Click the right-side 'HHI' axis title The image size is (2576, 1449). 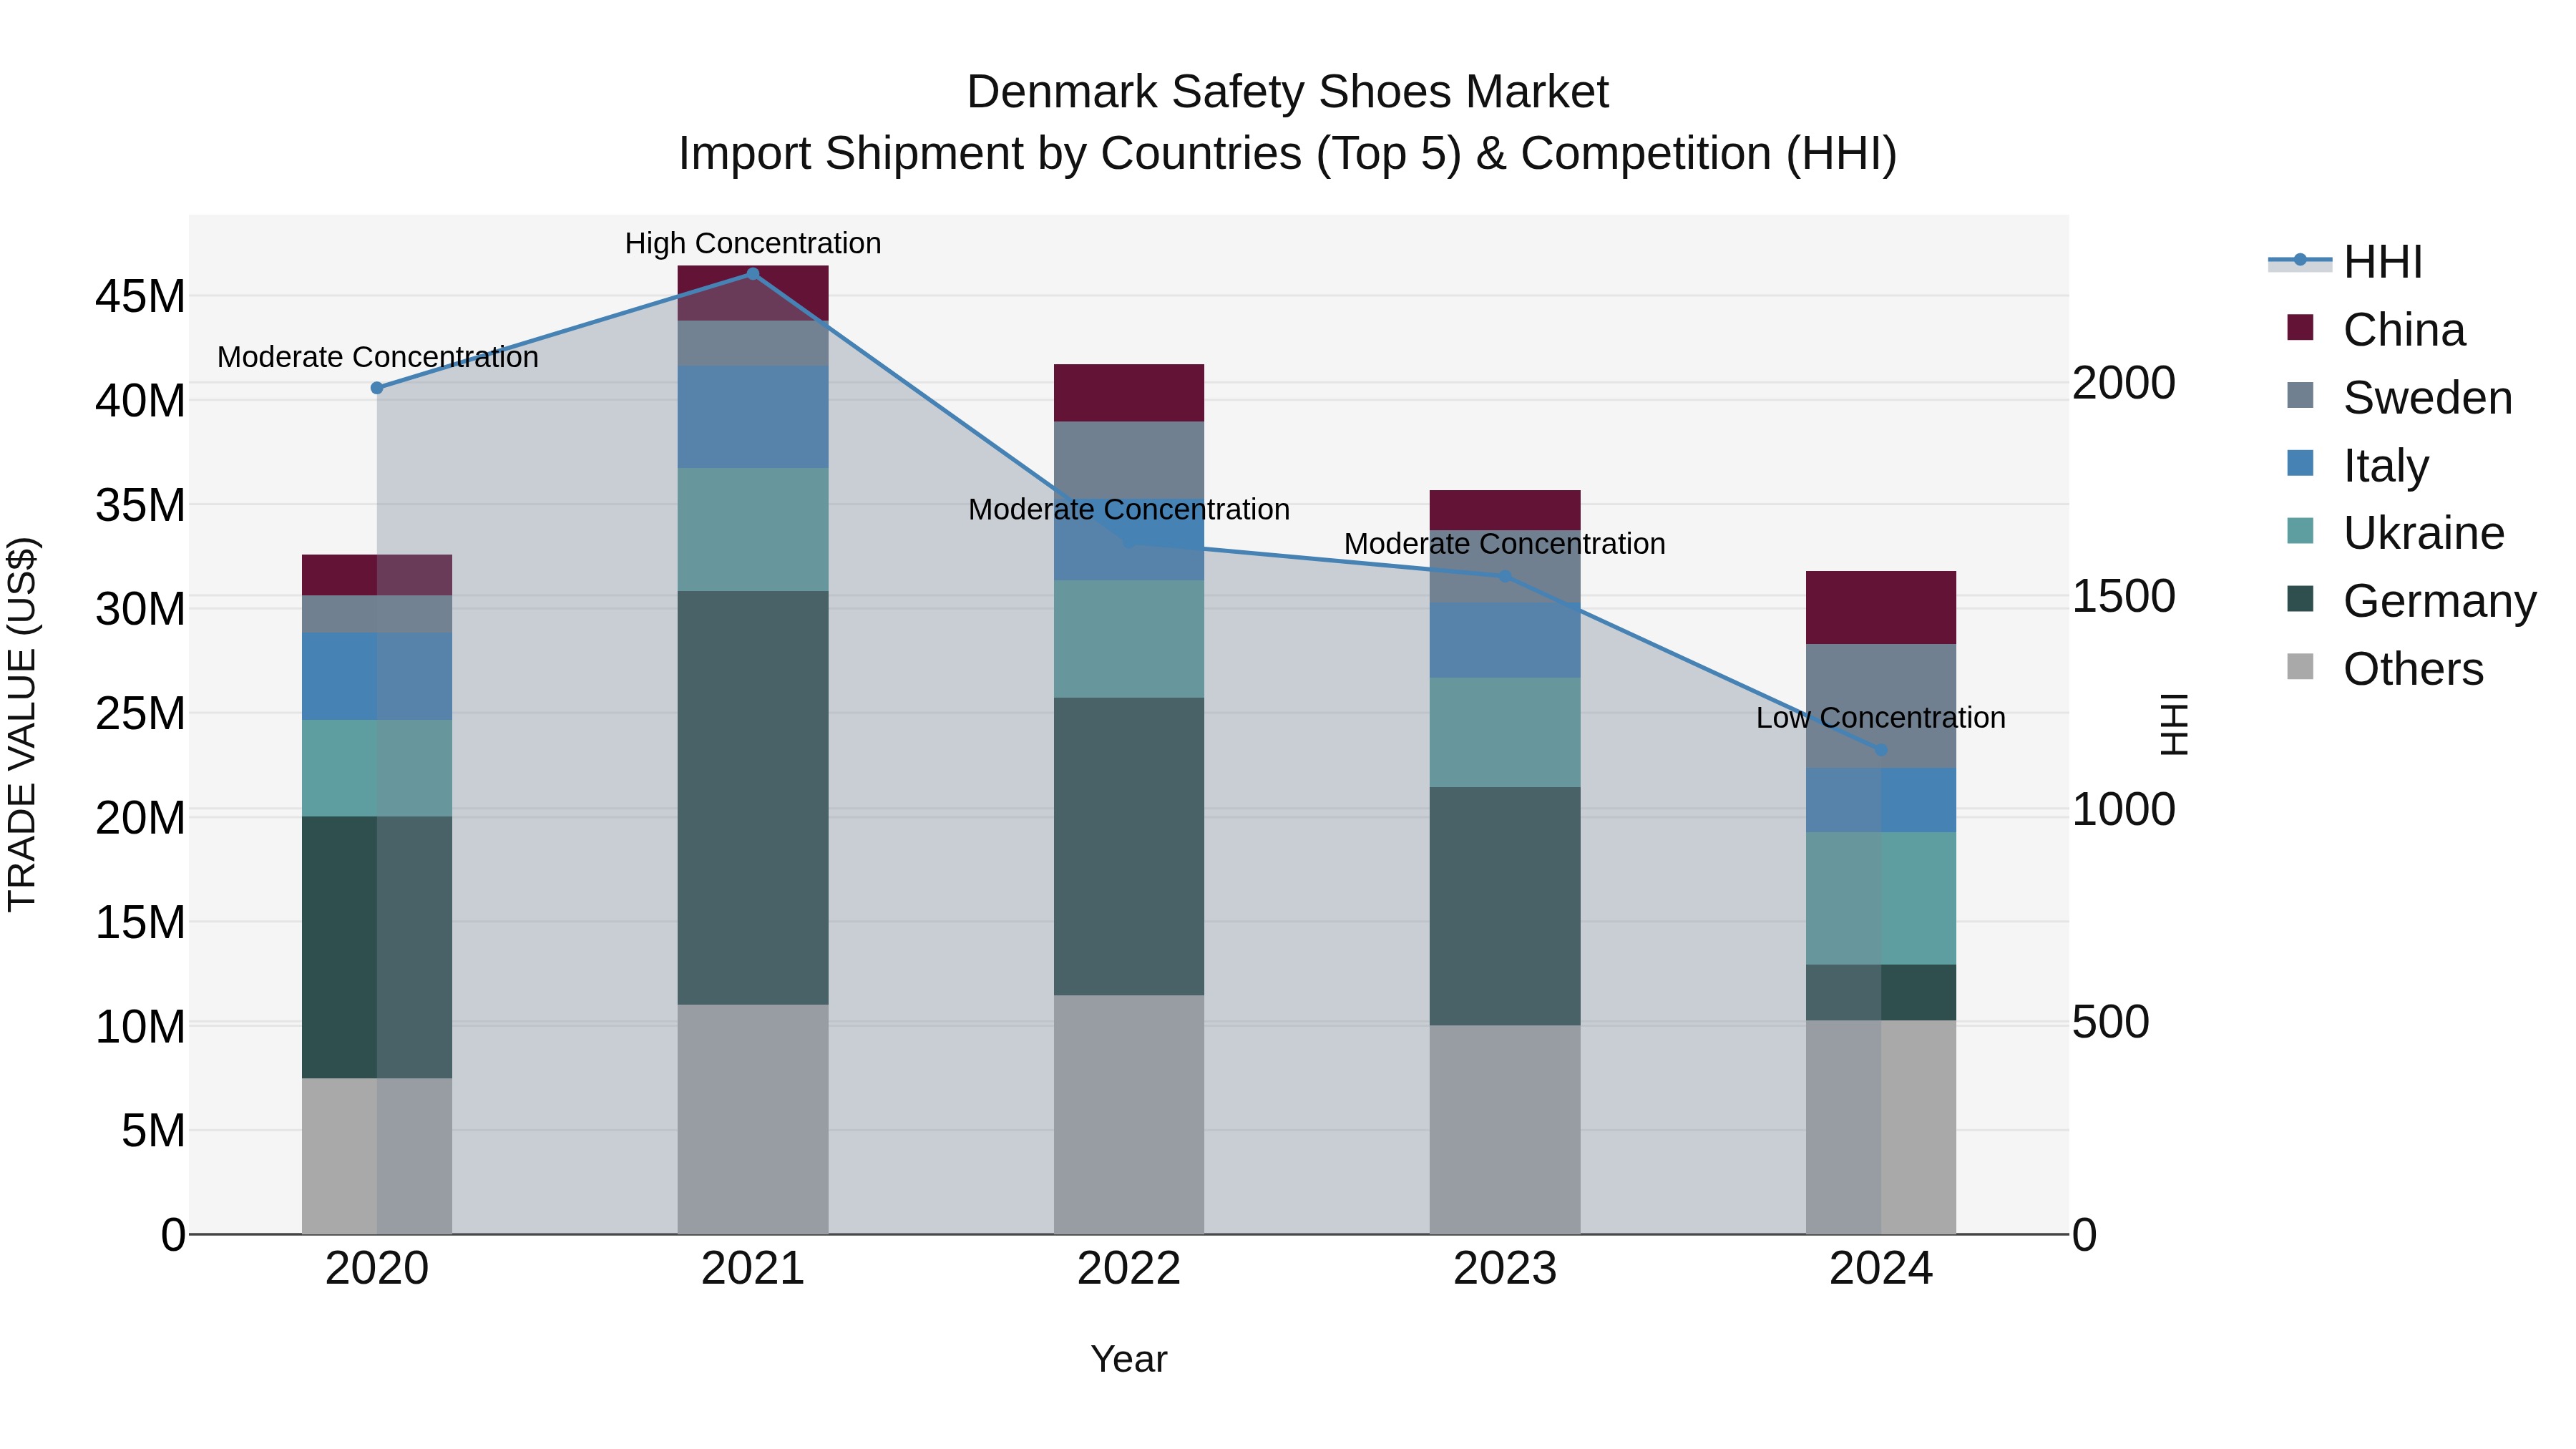click(2174, 725)
